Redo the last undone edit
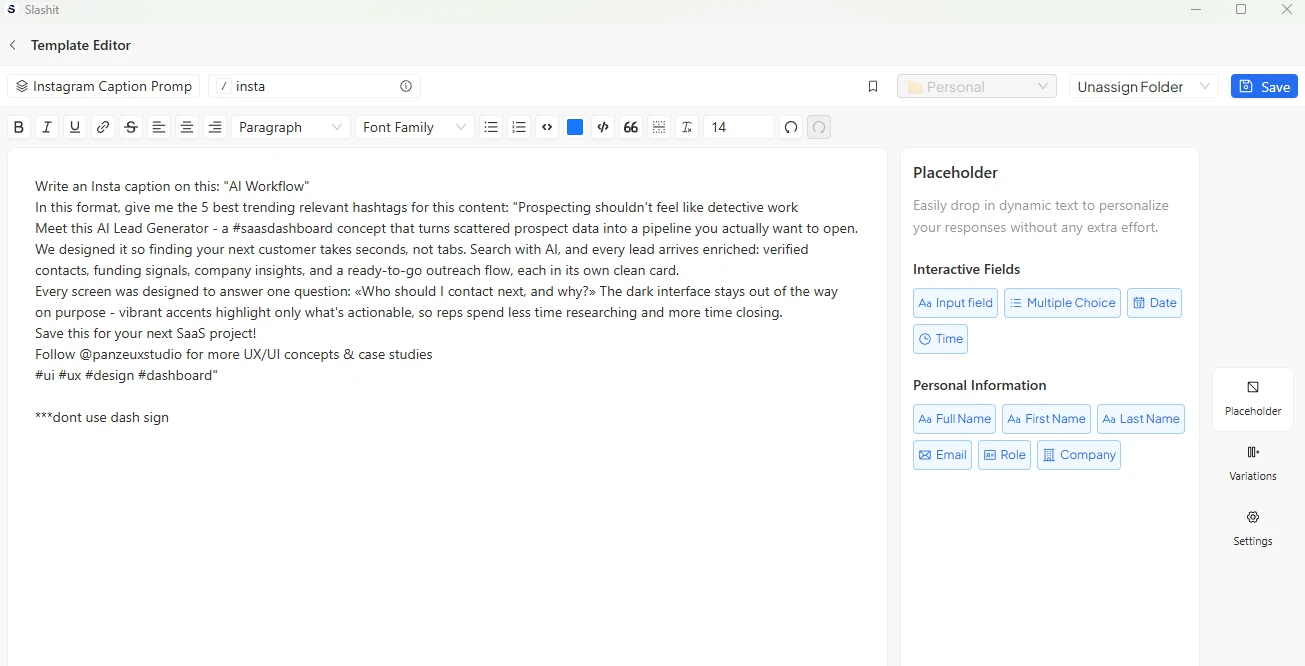The width and height of the screenshot is (1305, 666). pyautogui.click(x=819, y=127)
